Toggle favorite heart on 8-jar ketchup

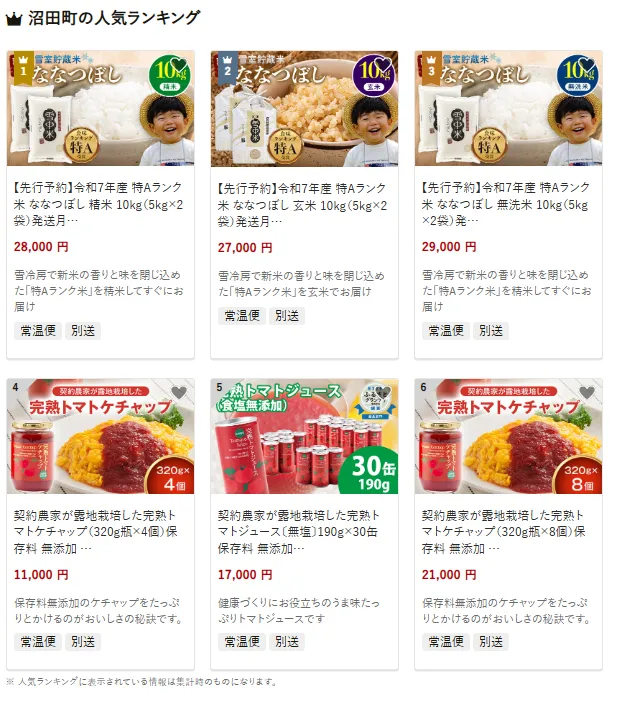[587, 392]
